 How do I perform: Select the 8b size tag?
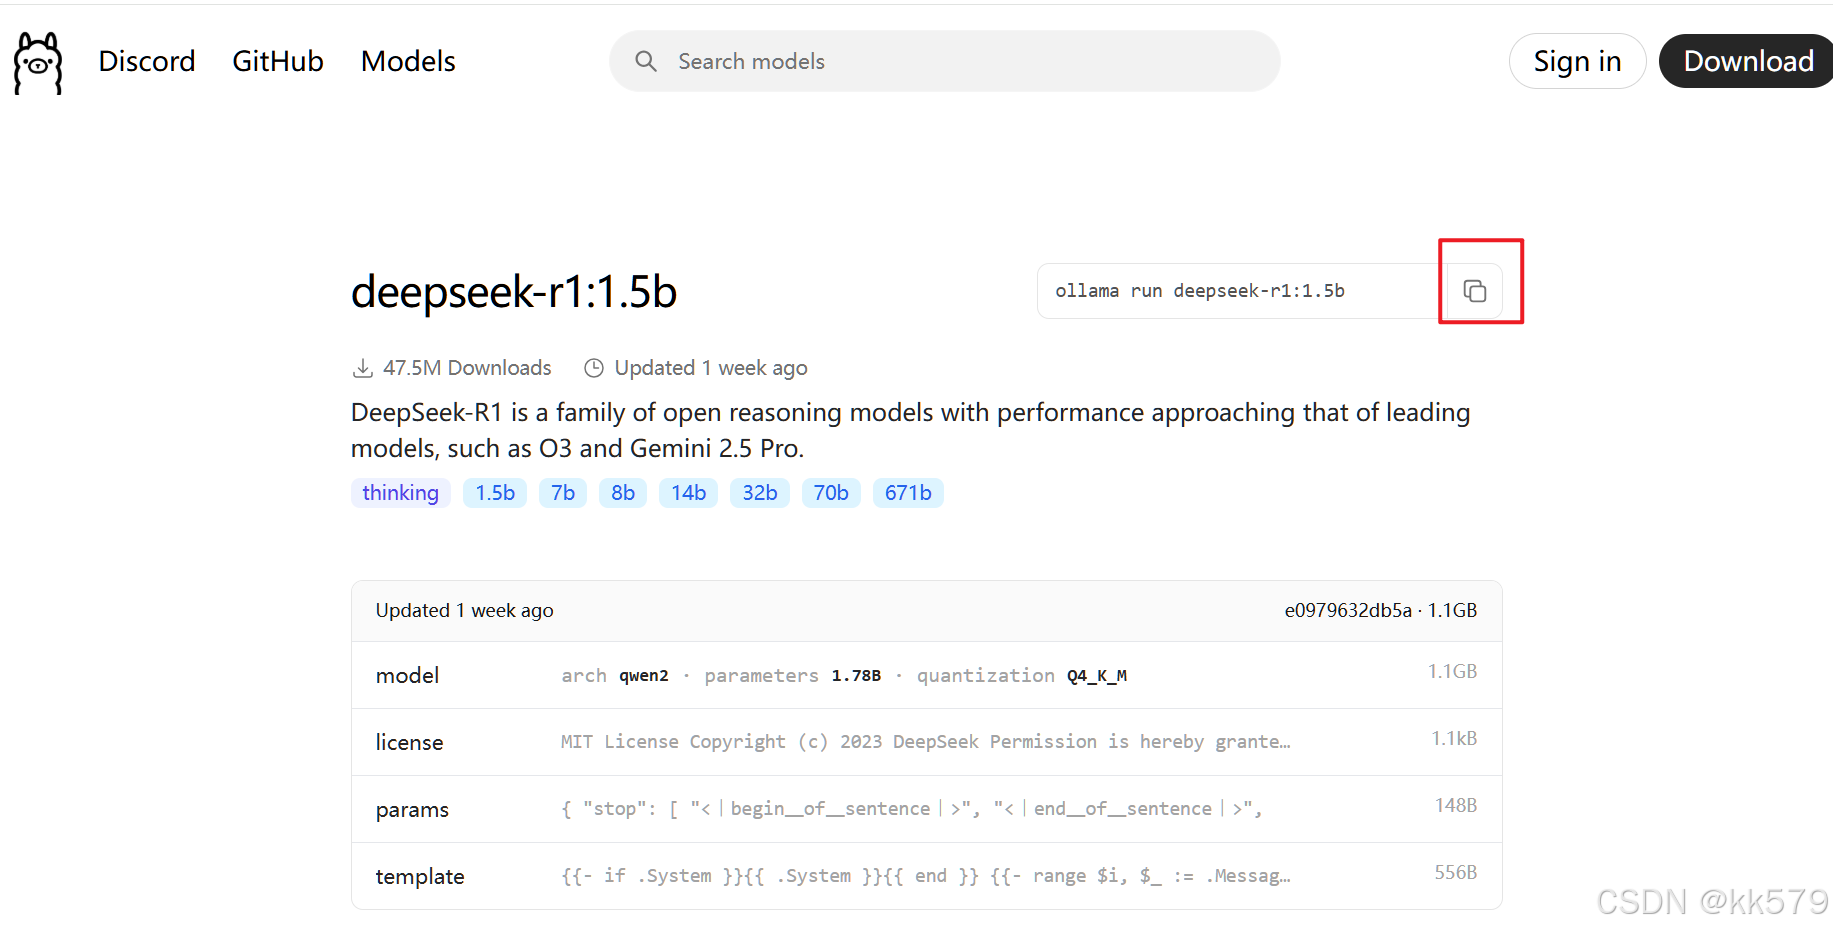pyautogui.click(x=623, y=493)
